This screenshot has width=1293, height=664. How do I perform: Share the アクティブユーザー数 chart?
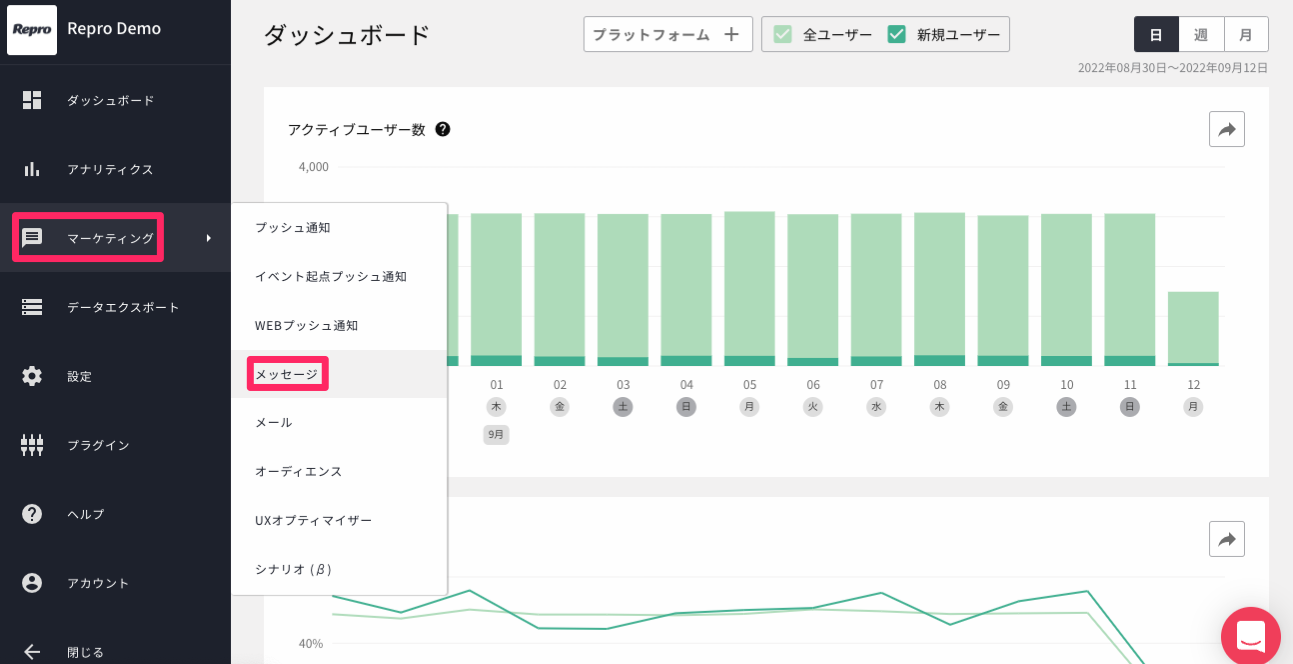pos(1227,129)
